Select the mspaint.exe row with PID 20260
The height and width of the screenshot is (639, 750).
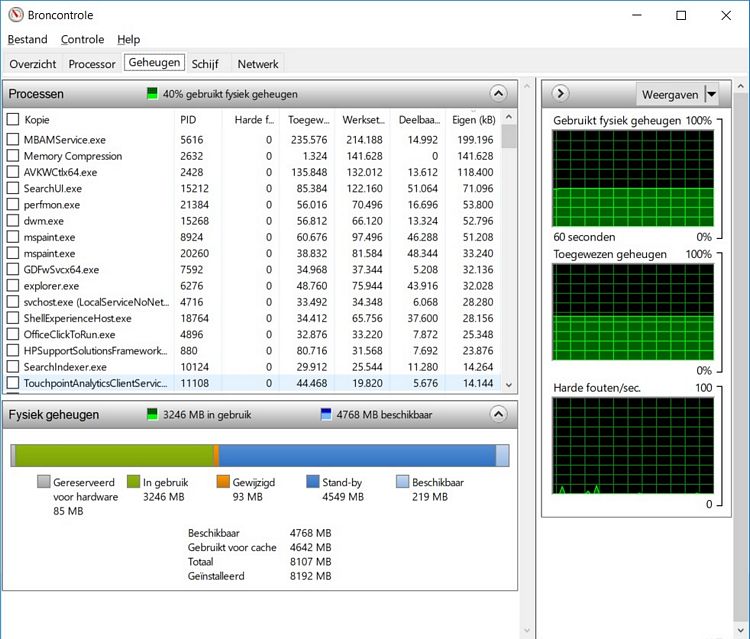(253, 253)
